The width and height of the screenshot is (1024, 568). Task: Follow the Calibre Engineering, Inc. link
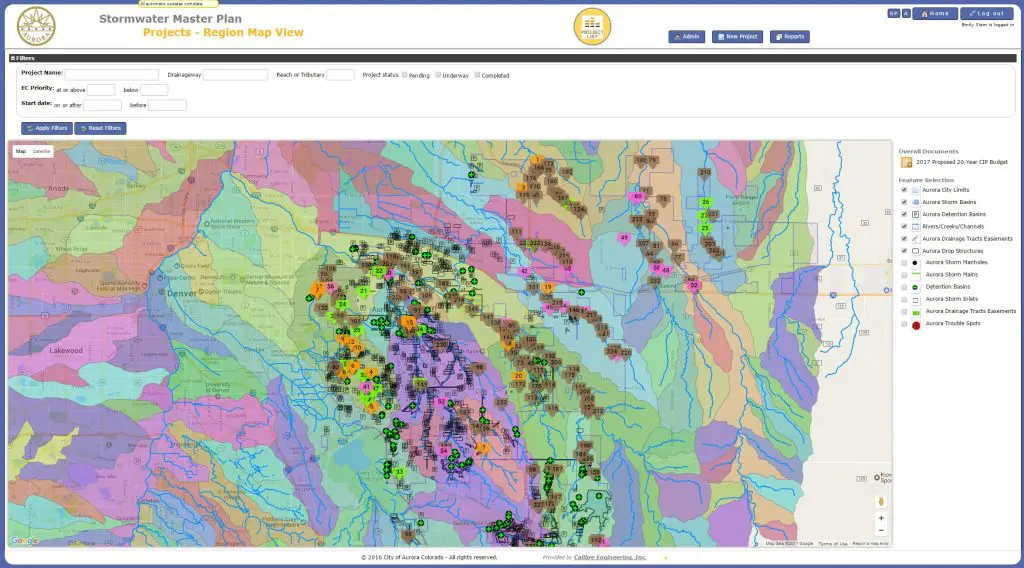(610, 558)
